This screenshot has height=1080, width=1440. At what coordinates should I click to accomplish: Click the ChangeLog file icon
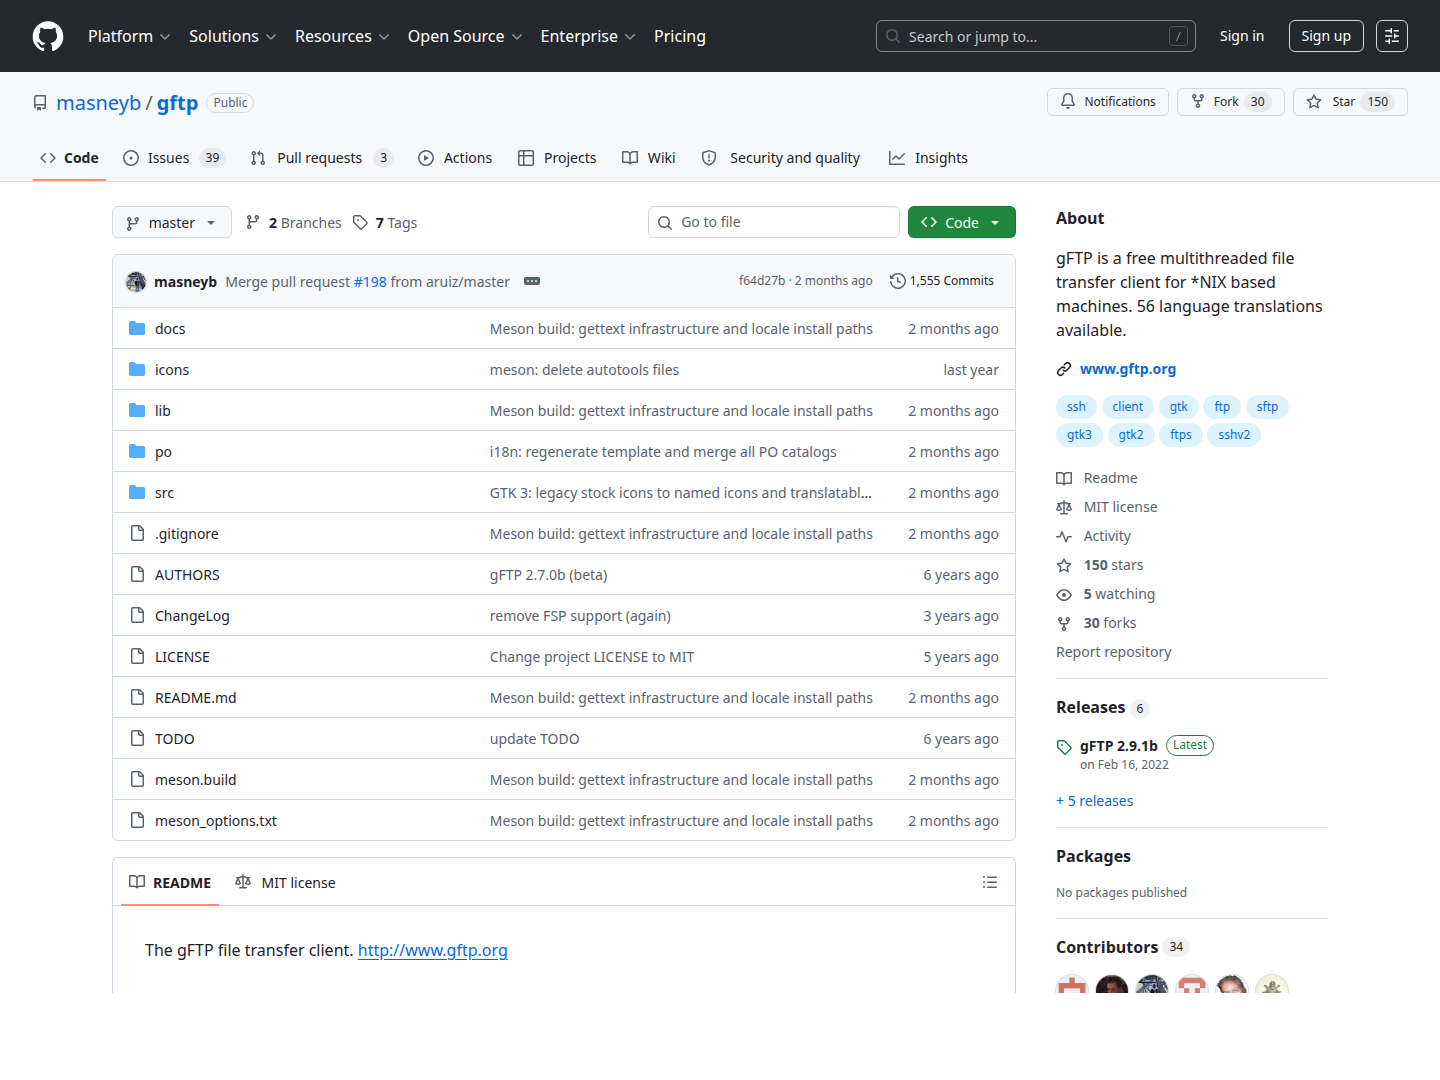coord(137,616)
